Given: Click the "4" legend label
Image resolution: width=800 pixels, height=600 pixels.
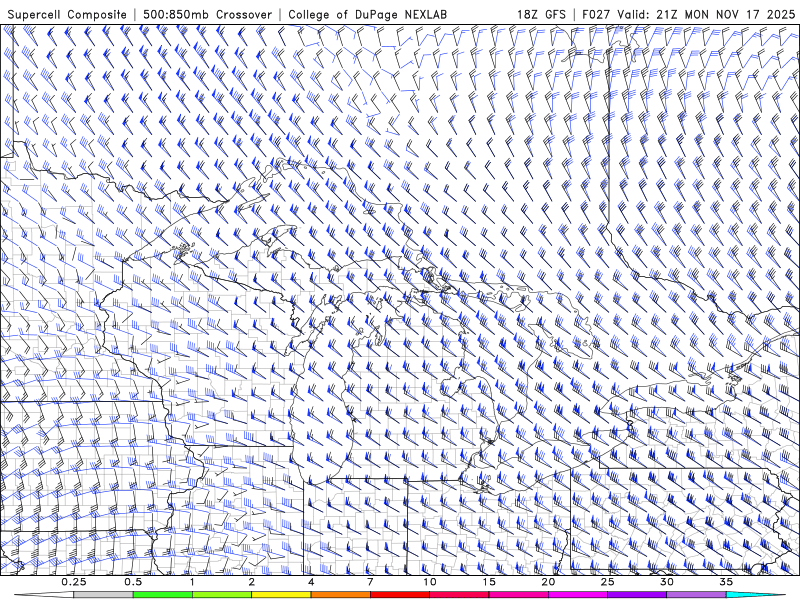Looking at the screenshot, I should click(311, 582).
